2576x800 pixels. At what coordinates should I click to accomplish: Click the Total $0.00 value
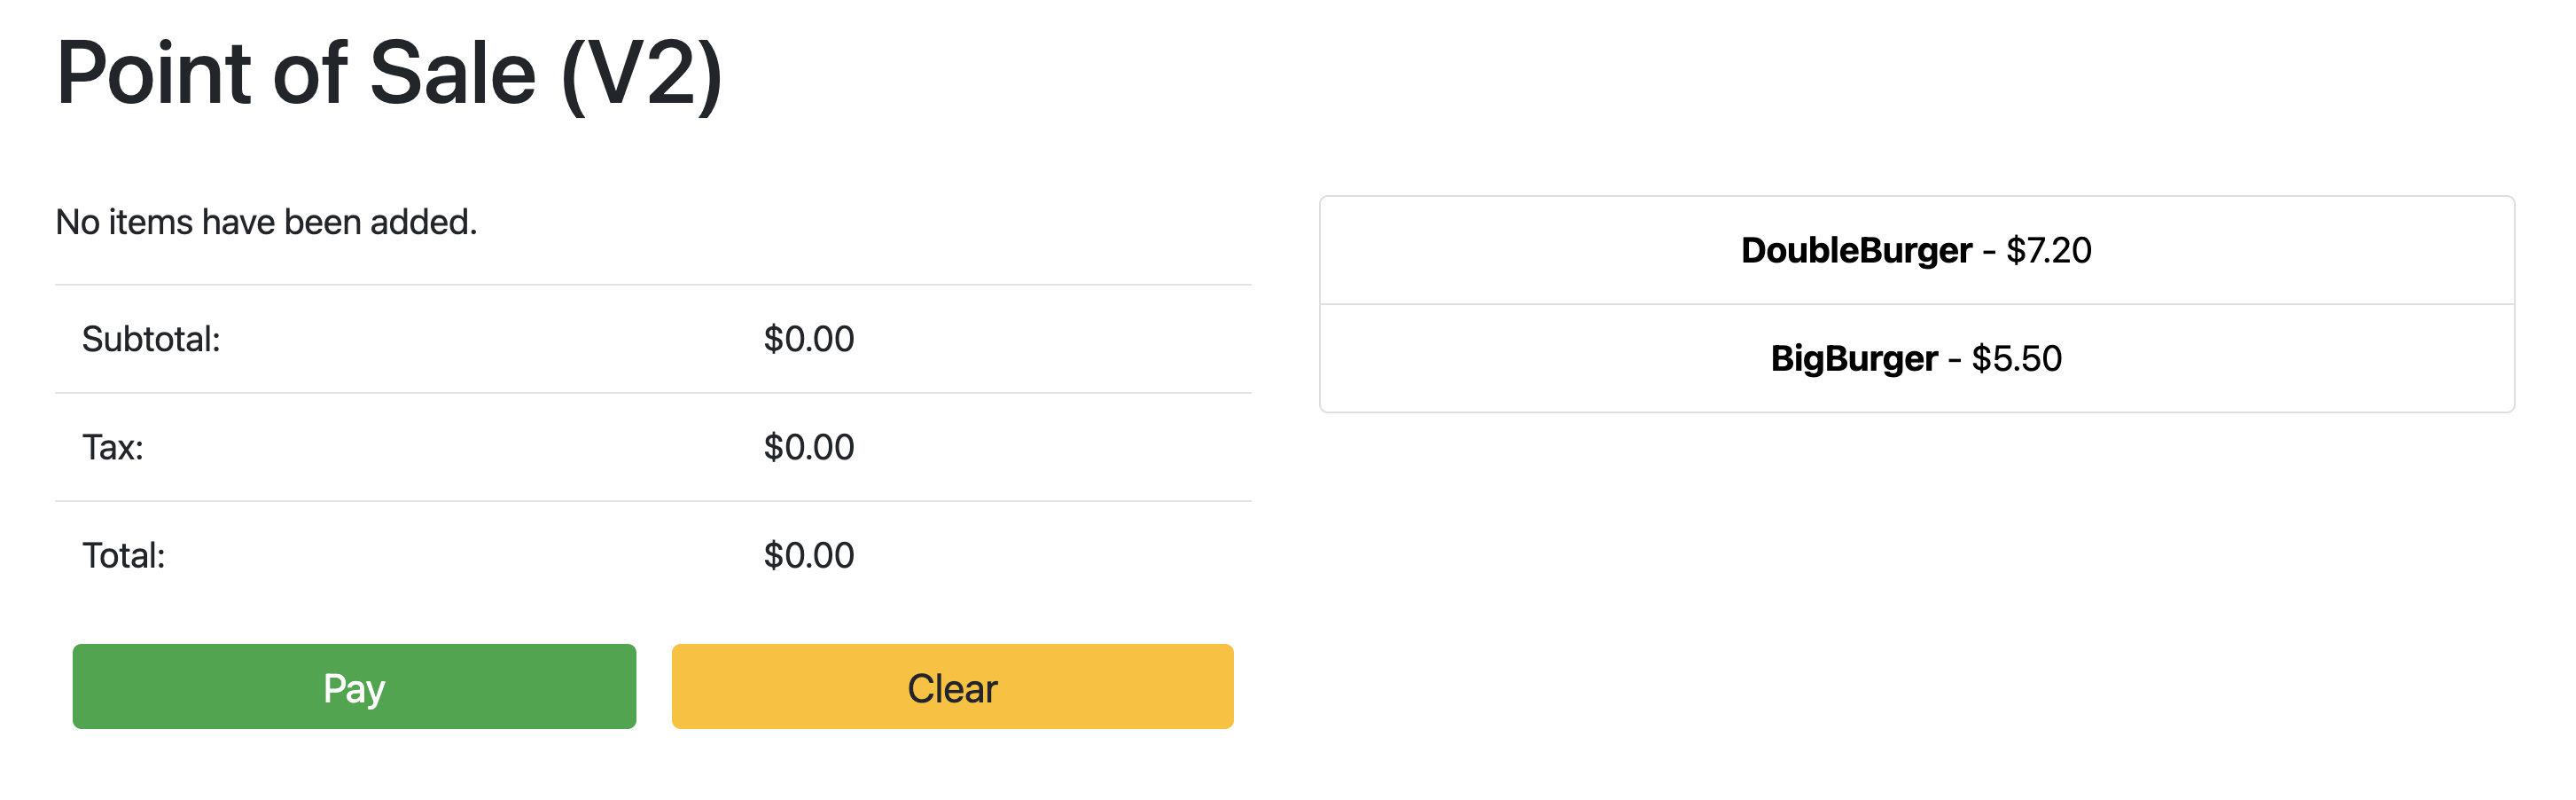pos(809,555)
